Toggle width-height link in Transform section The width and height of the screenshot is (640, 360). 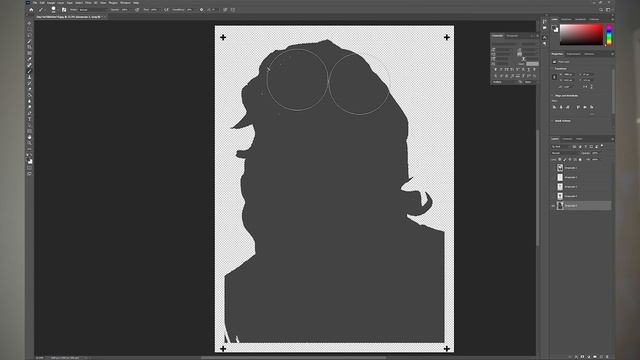pos(554,77)
